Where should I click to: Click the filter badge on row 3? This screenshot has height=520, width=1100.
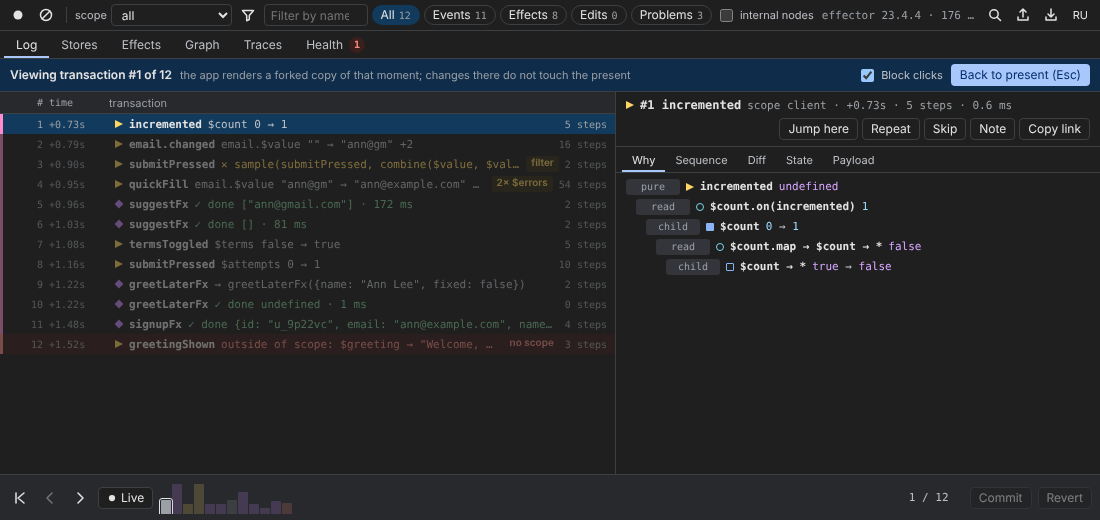click(x=542, y=164)
